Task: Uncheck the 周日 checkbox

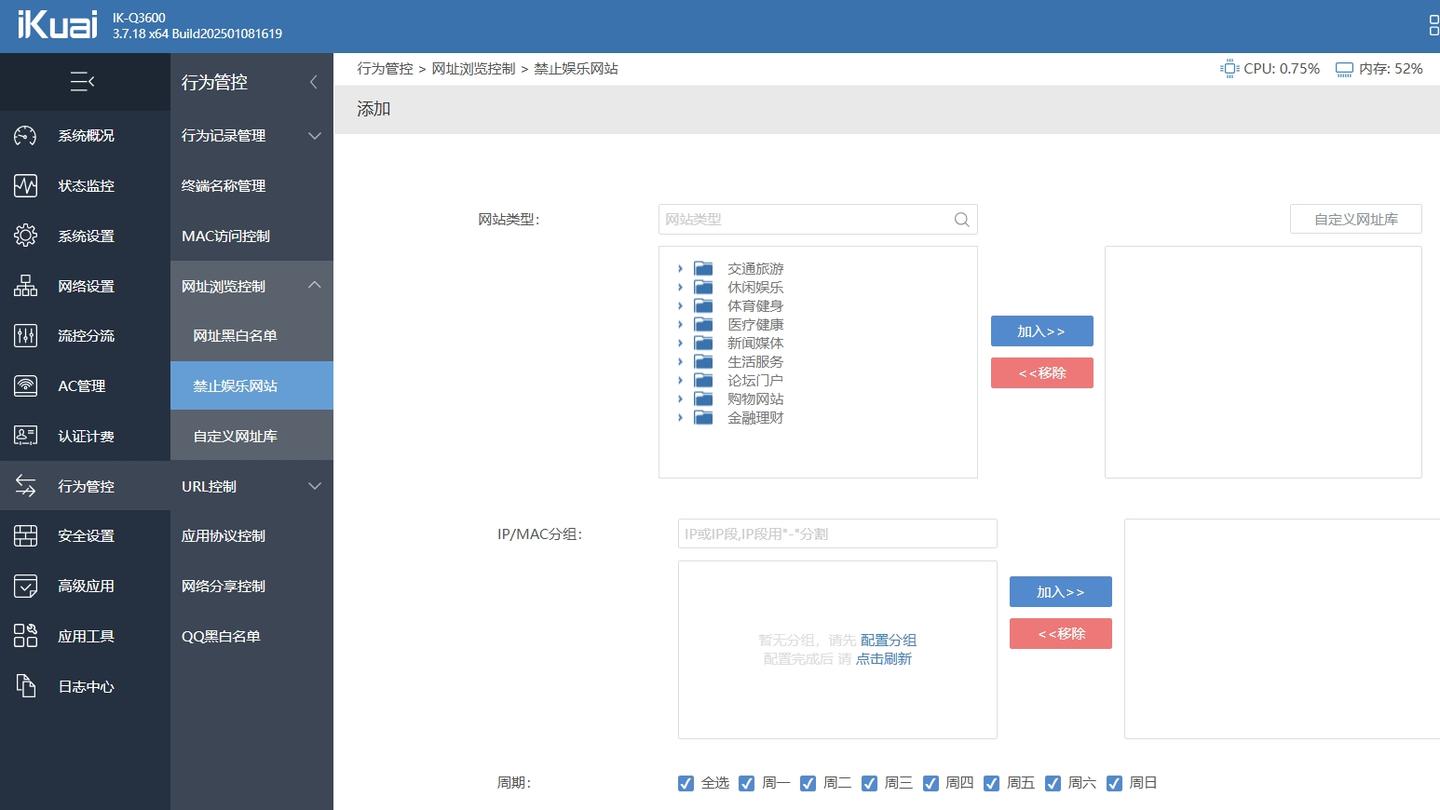Action: point(1114,783)
